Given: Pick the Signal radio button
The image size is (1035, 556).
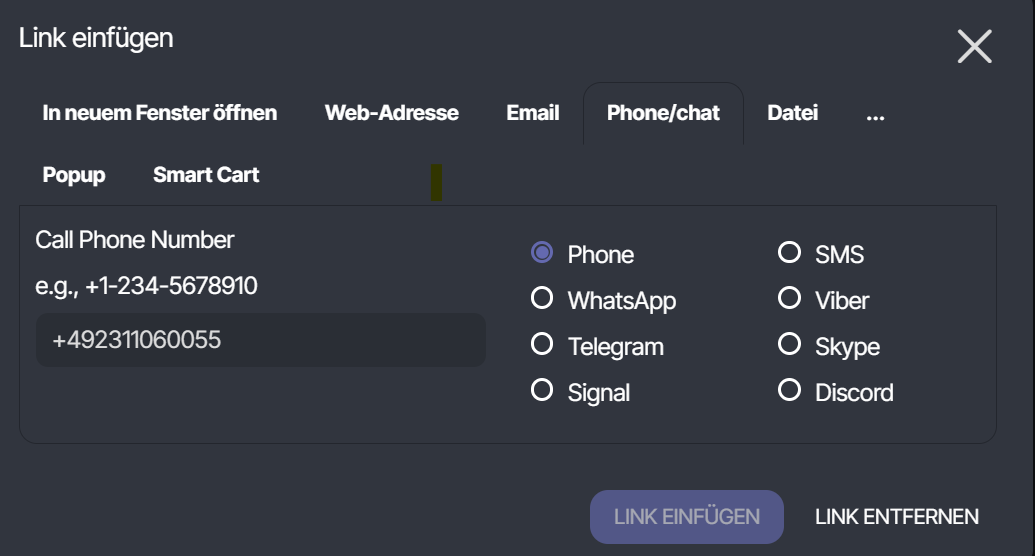Looking at the screenshot, I should click(x=542, y=390).
